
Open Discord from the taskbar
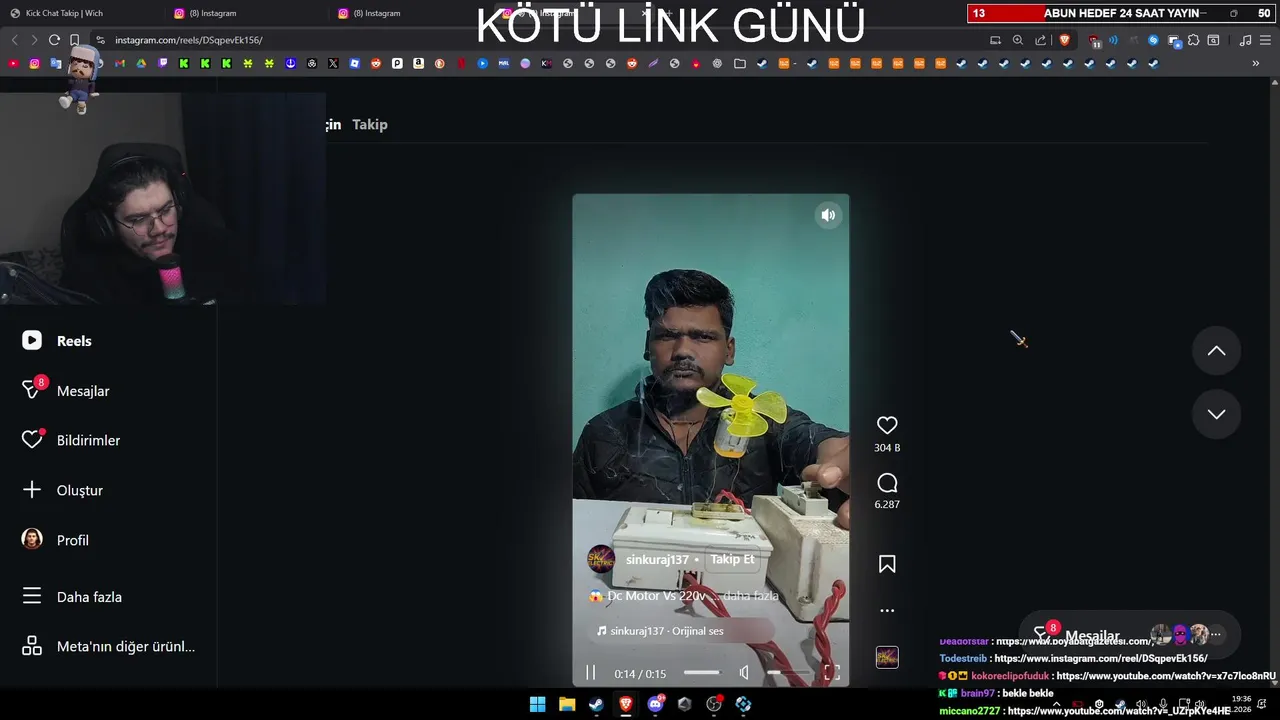tap(656, 704)
